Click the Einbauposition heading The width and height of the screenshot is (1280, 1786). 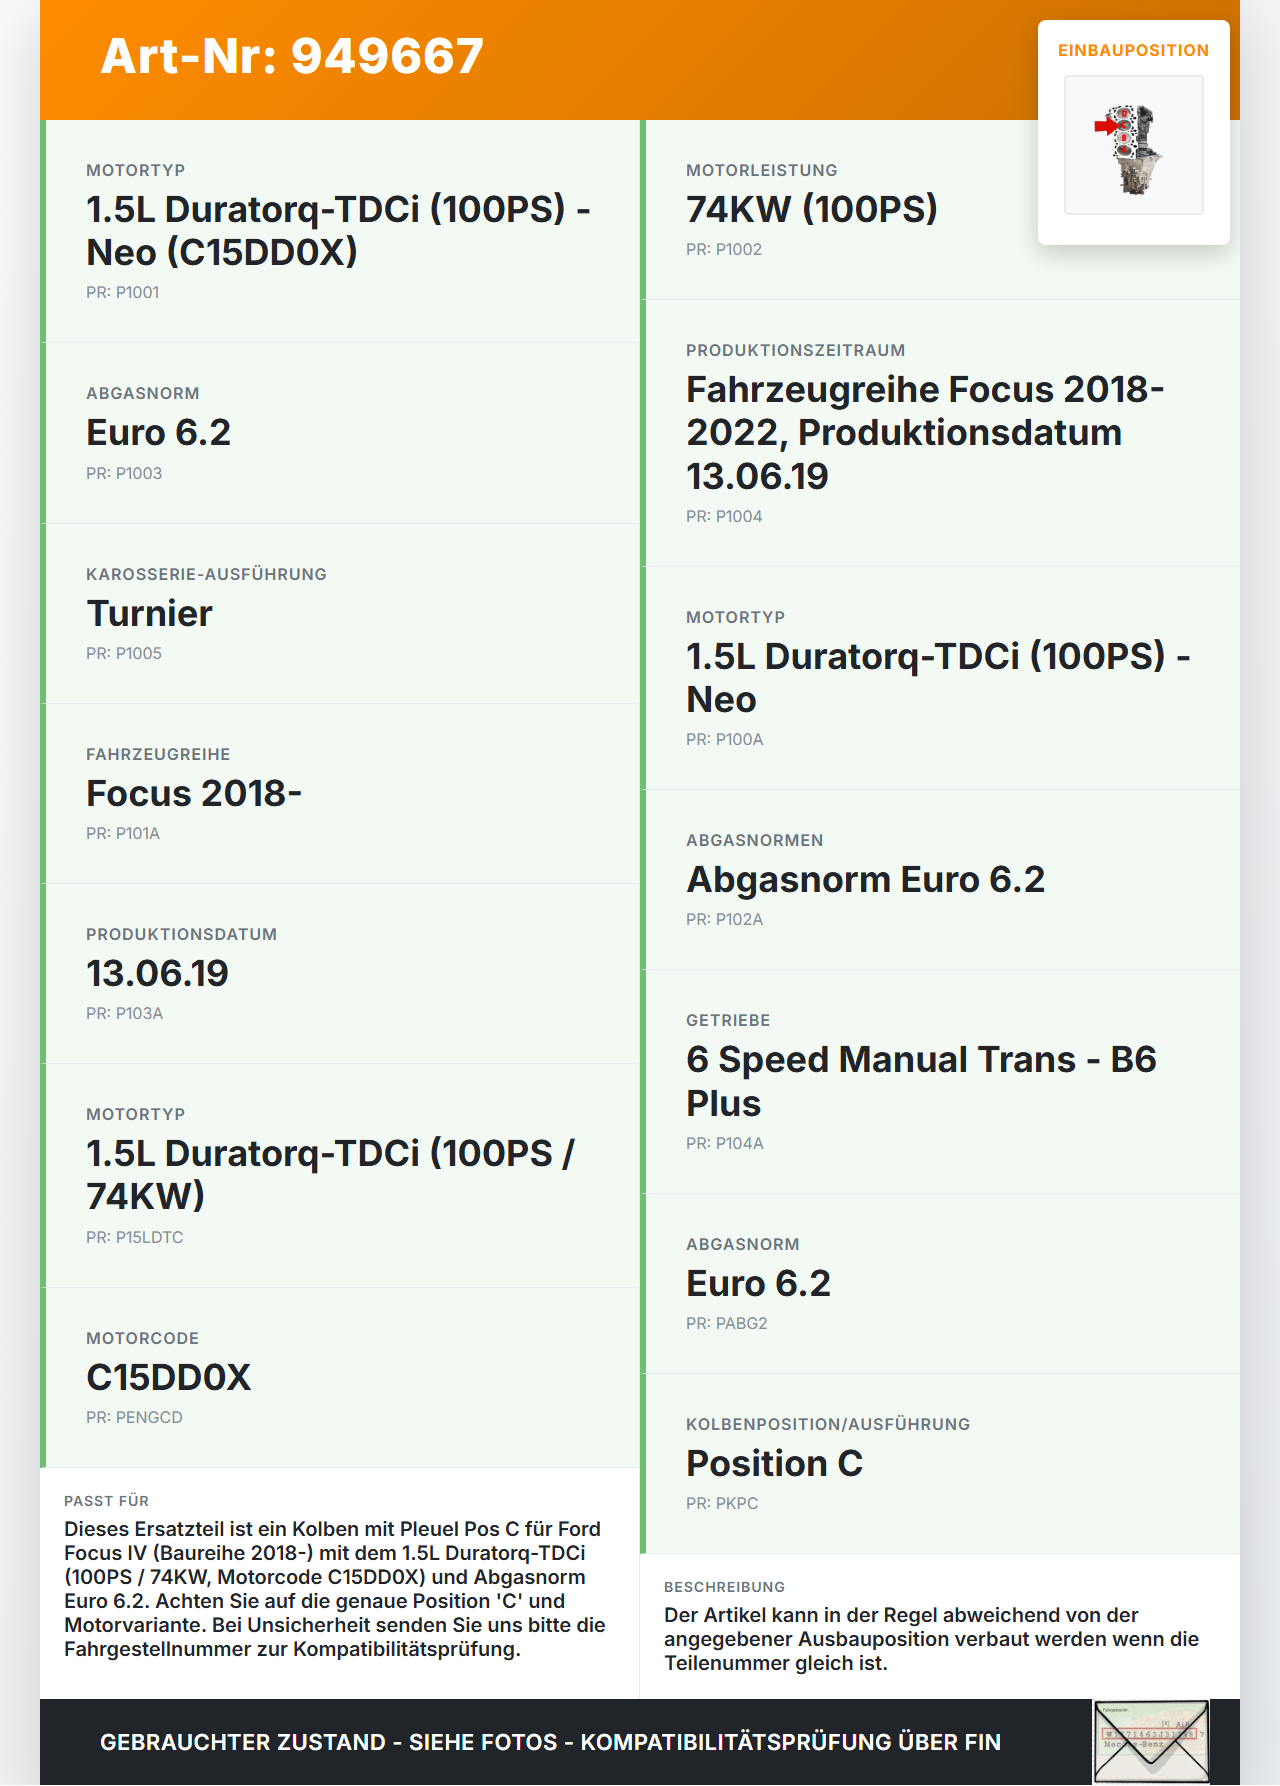coord(1133,50)
